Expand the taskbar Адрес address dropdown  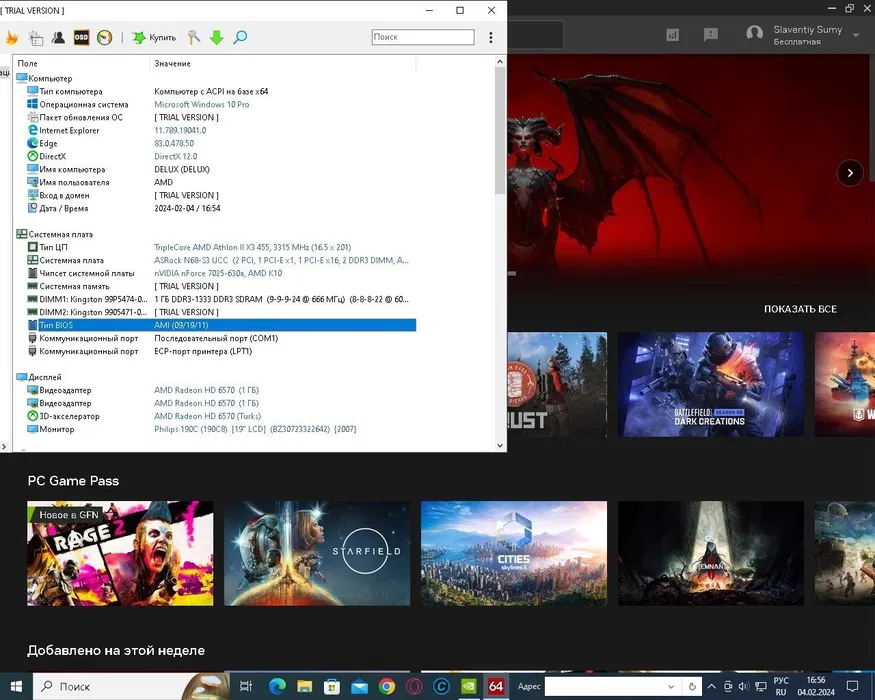pyautogui.click(x=673, y=687)
